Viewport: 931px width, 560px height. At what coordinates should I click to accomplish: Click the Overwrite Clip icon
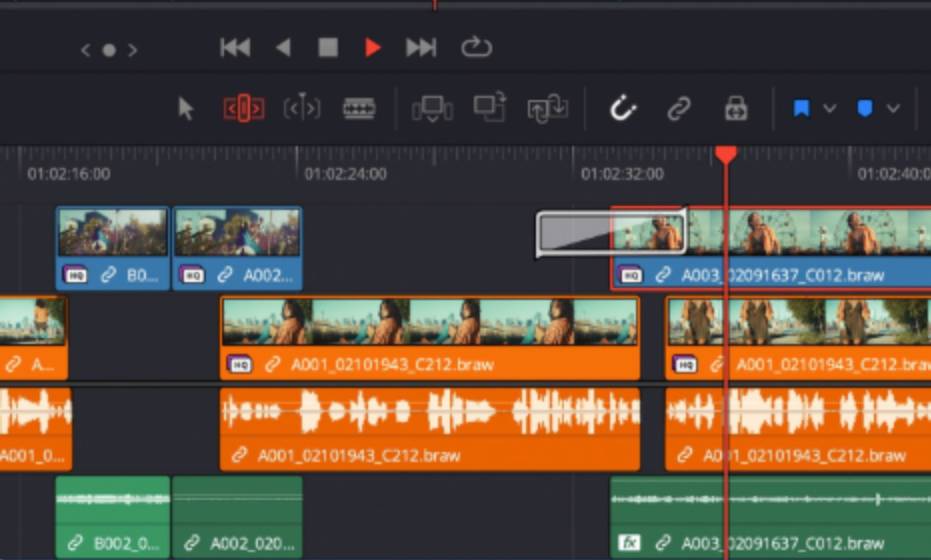(489, 107)
